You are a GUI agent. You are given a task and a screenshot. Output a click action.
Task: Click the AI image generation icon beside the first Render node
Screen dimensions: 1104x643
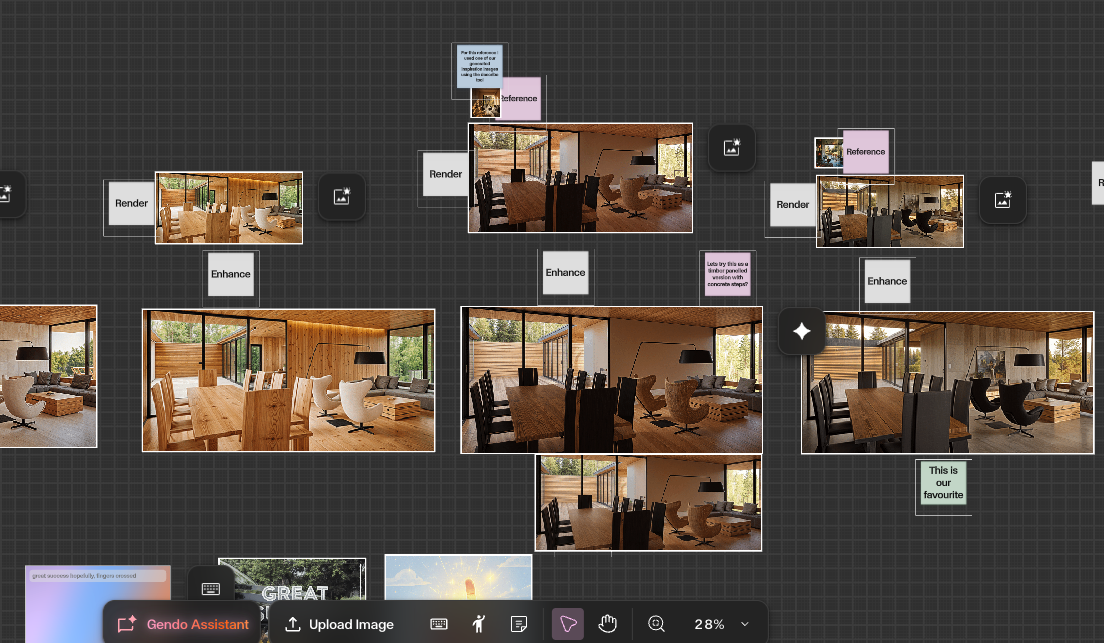[x=341, y=197]
